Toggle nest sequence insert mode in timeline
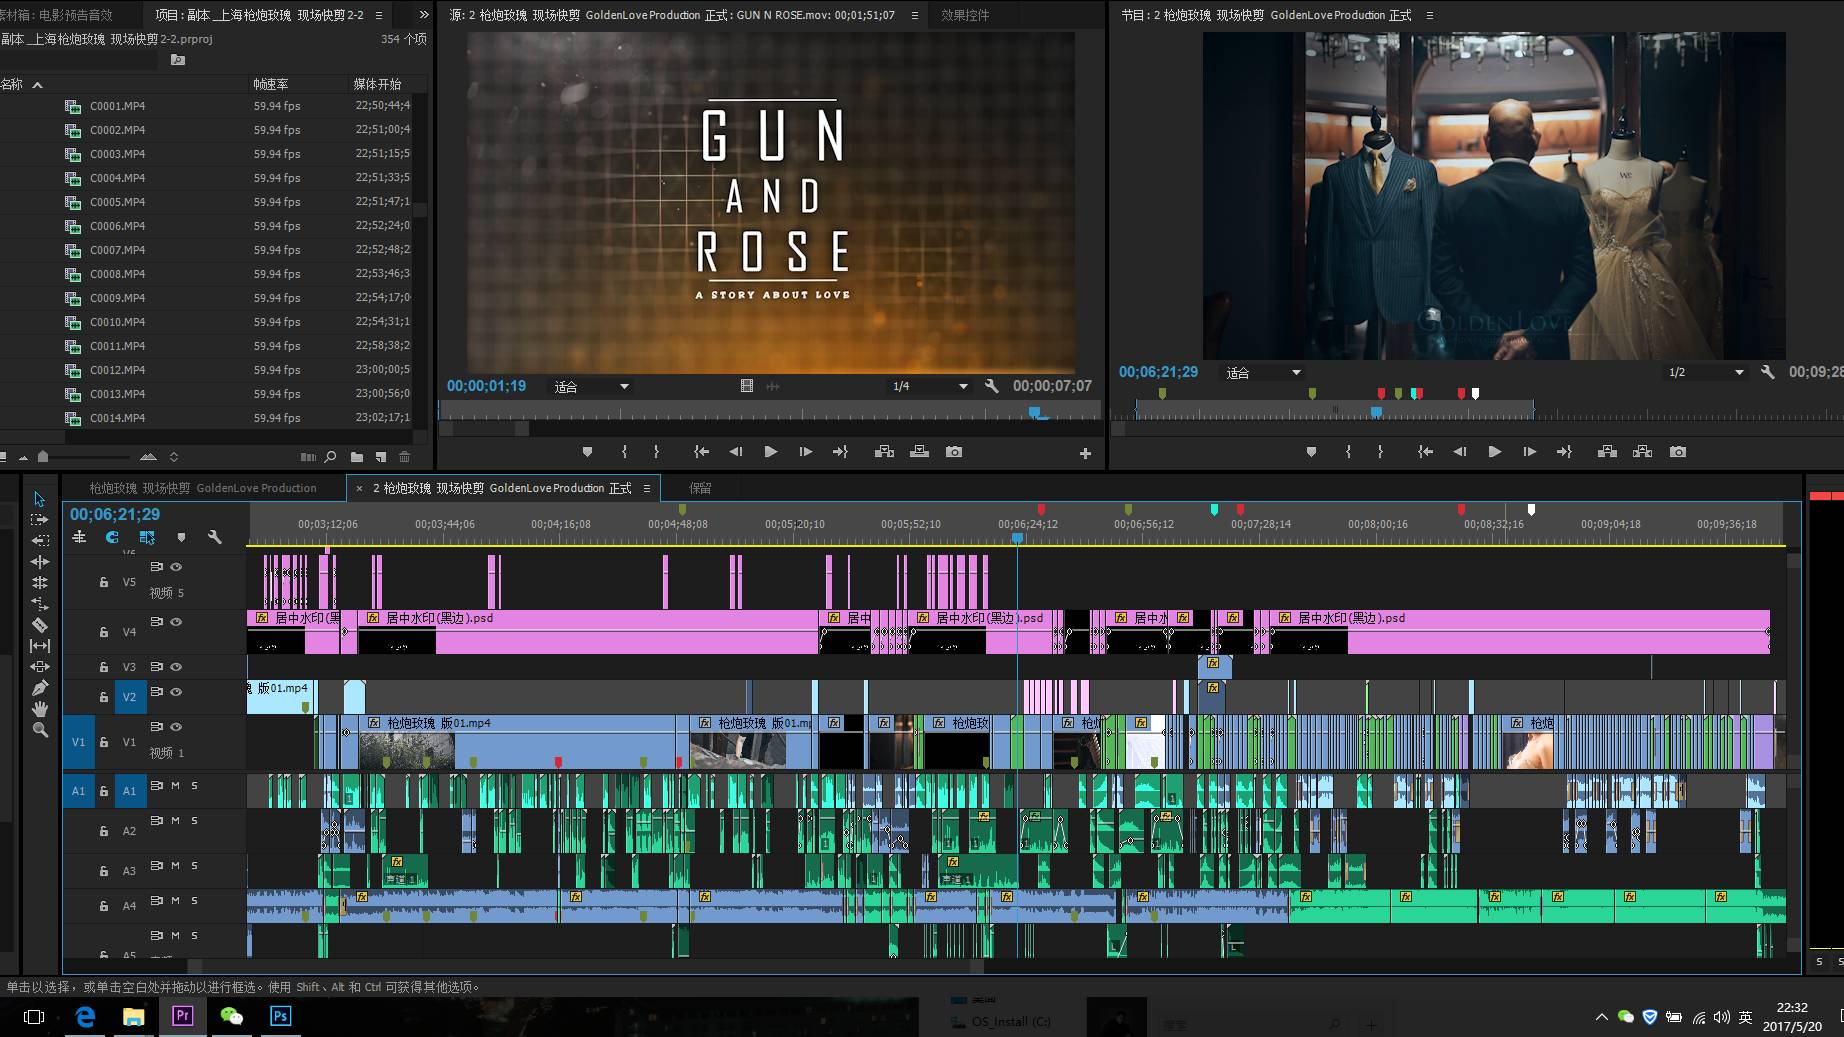The width and height of the screenshot is (1844, 1037). [x=79, y=538]
